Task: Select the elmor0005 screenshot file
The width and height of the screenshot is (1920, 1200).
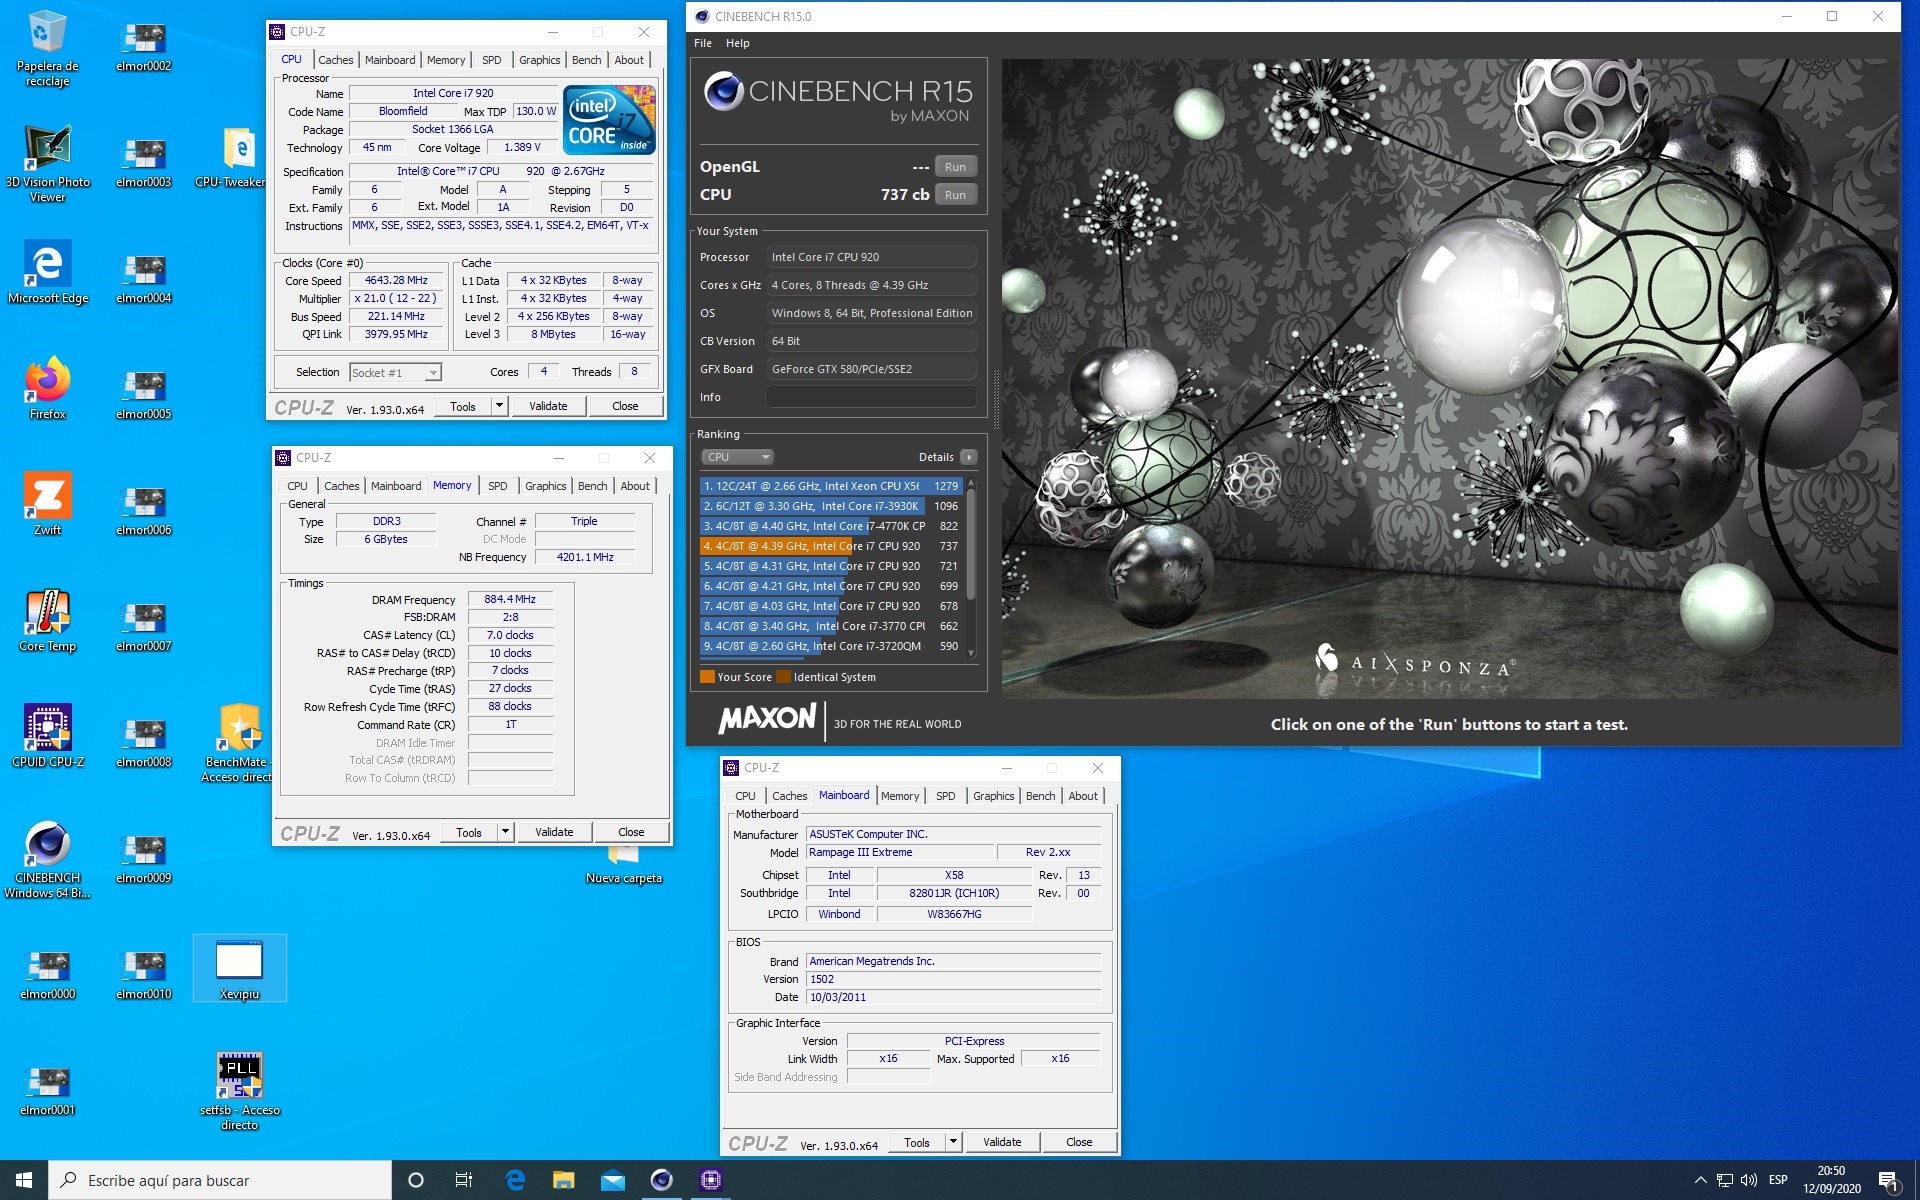Action: [x=144, y=396]
